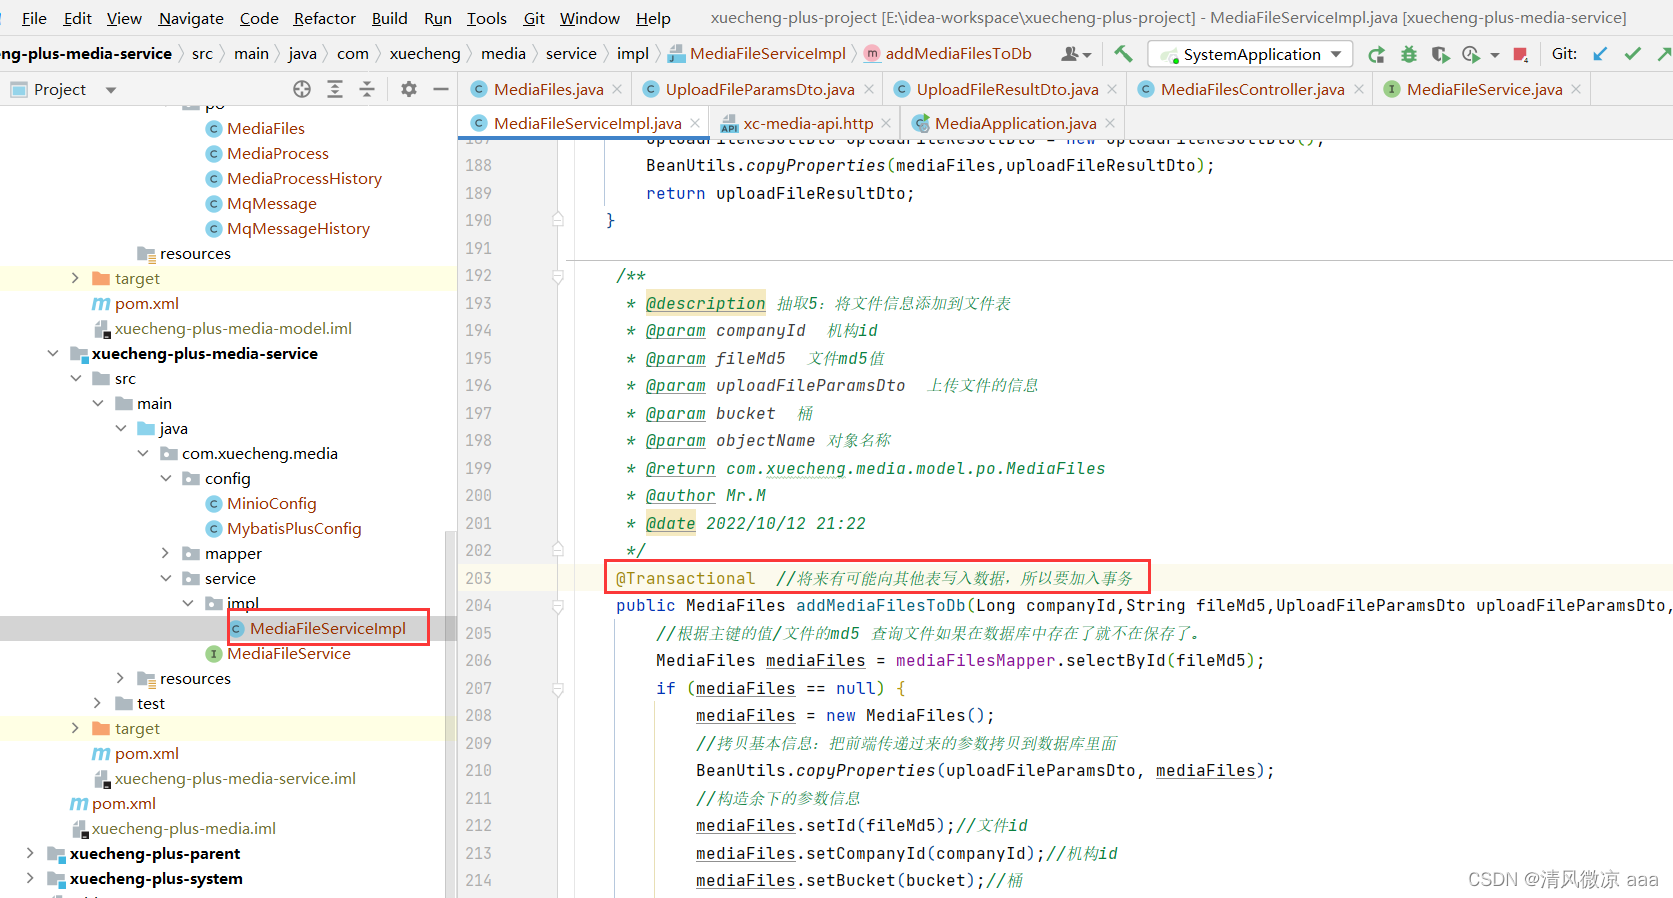
Task: Open the Refactor menu
Action: [324, 18]
